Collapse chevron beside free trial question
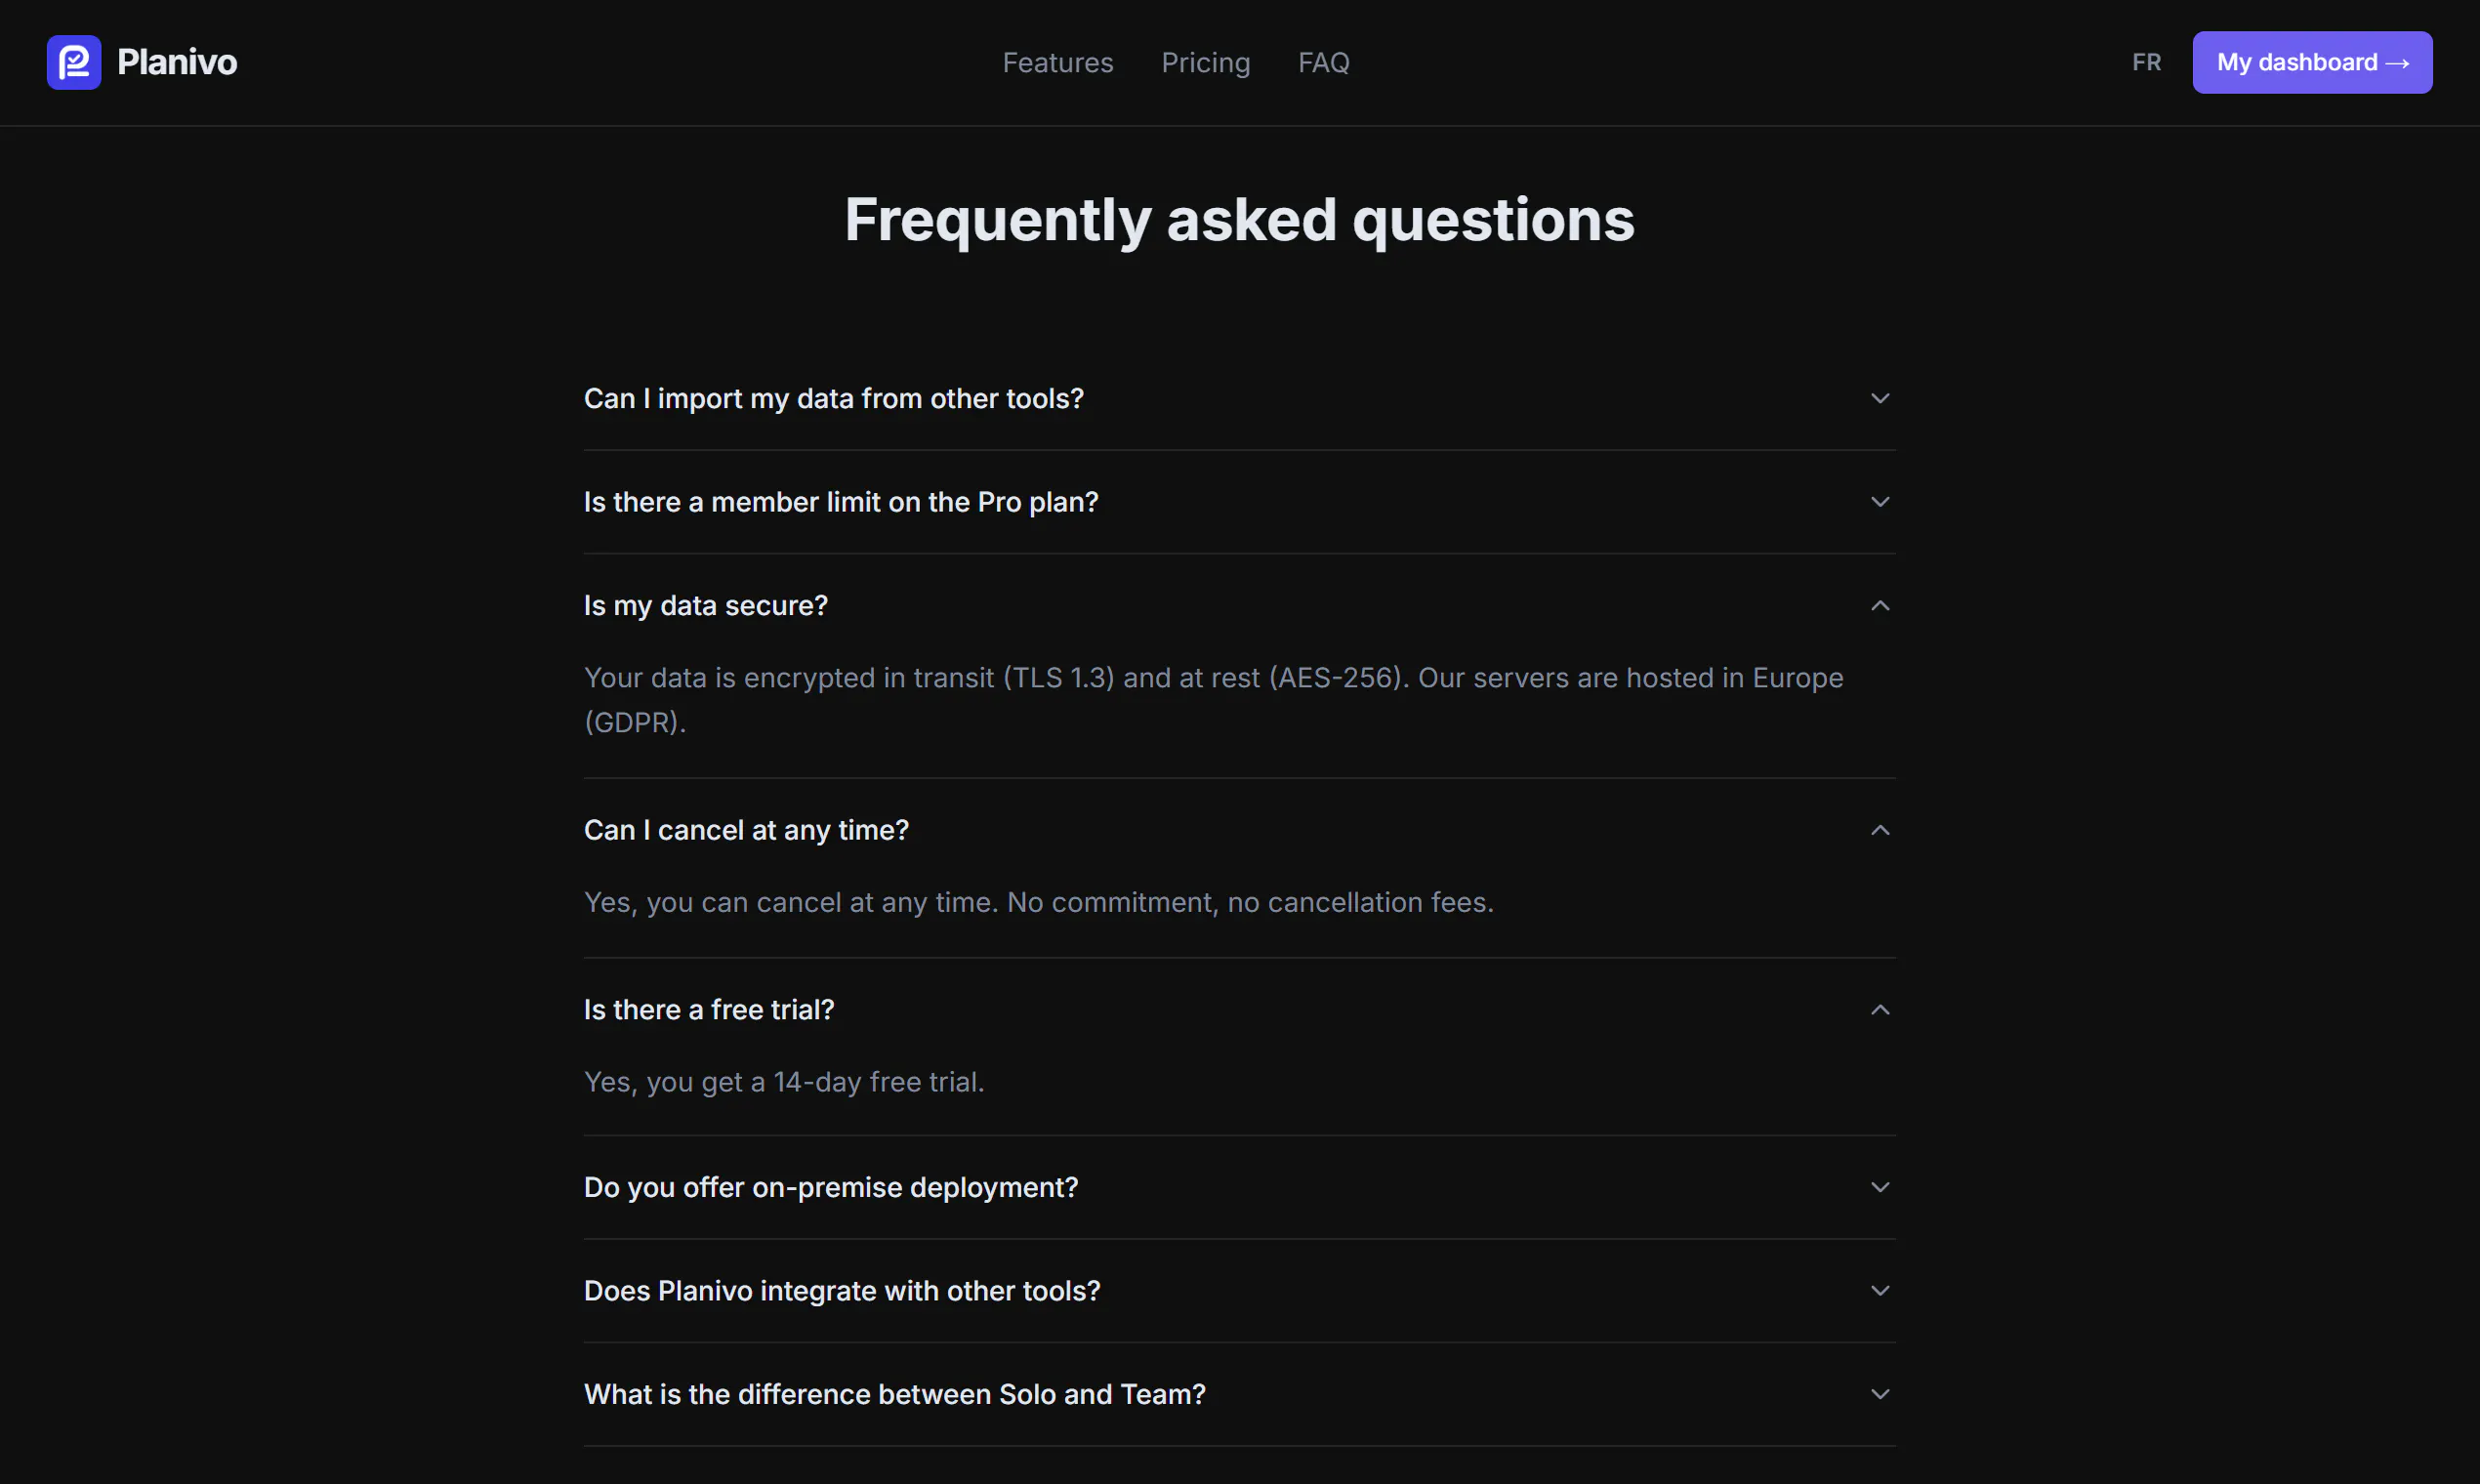This screenshot has width=2480, height=1484. [1880, 1010]
